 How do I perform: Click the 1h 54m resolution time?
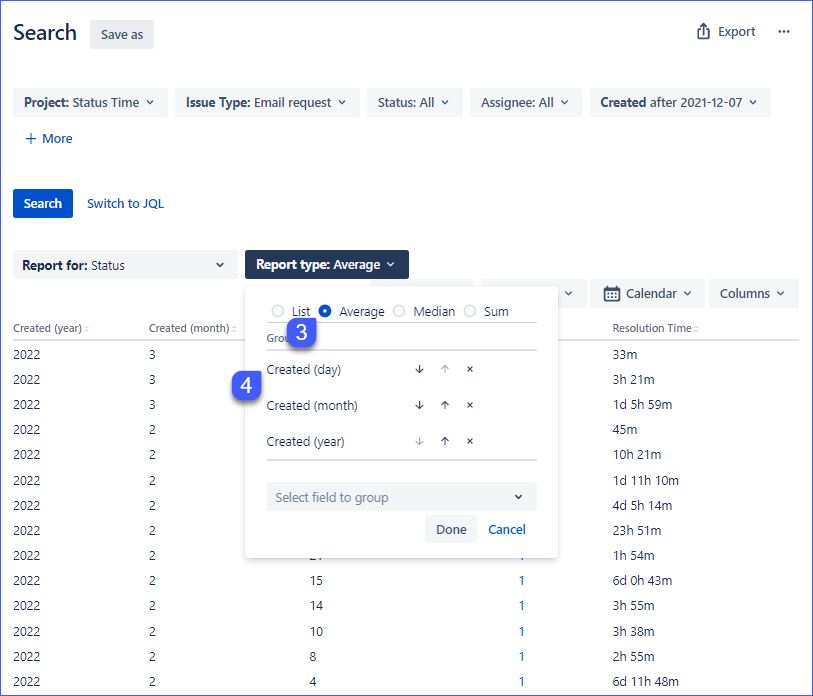(x=633, y=555)
